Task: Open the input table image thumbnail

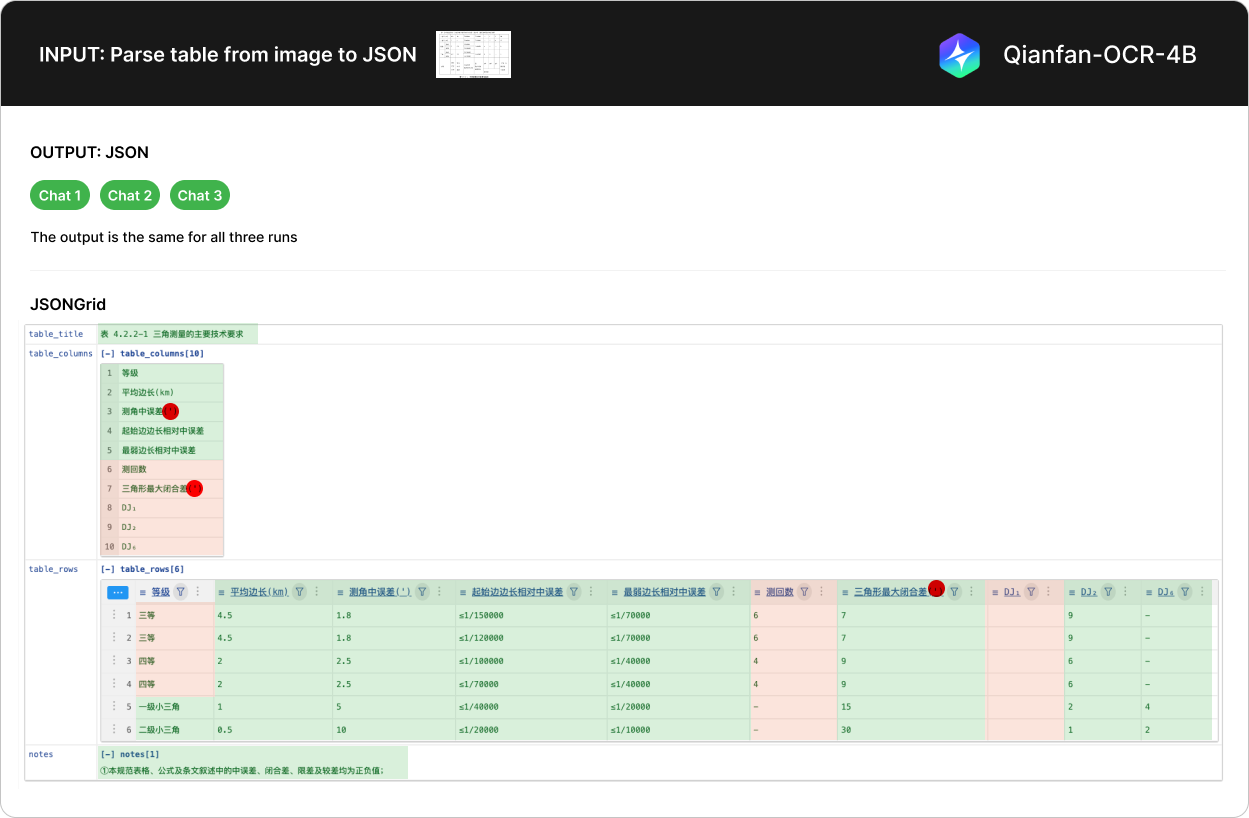Action: click(x=473, y=55)
